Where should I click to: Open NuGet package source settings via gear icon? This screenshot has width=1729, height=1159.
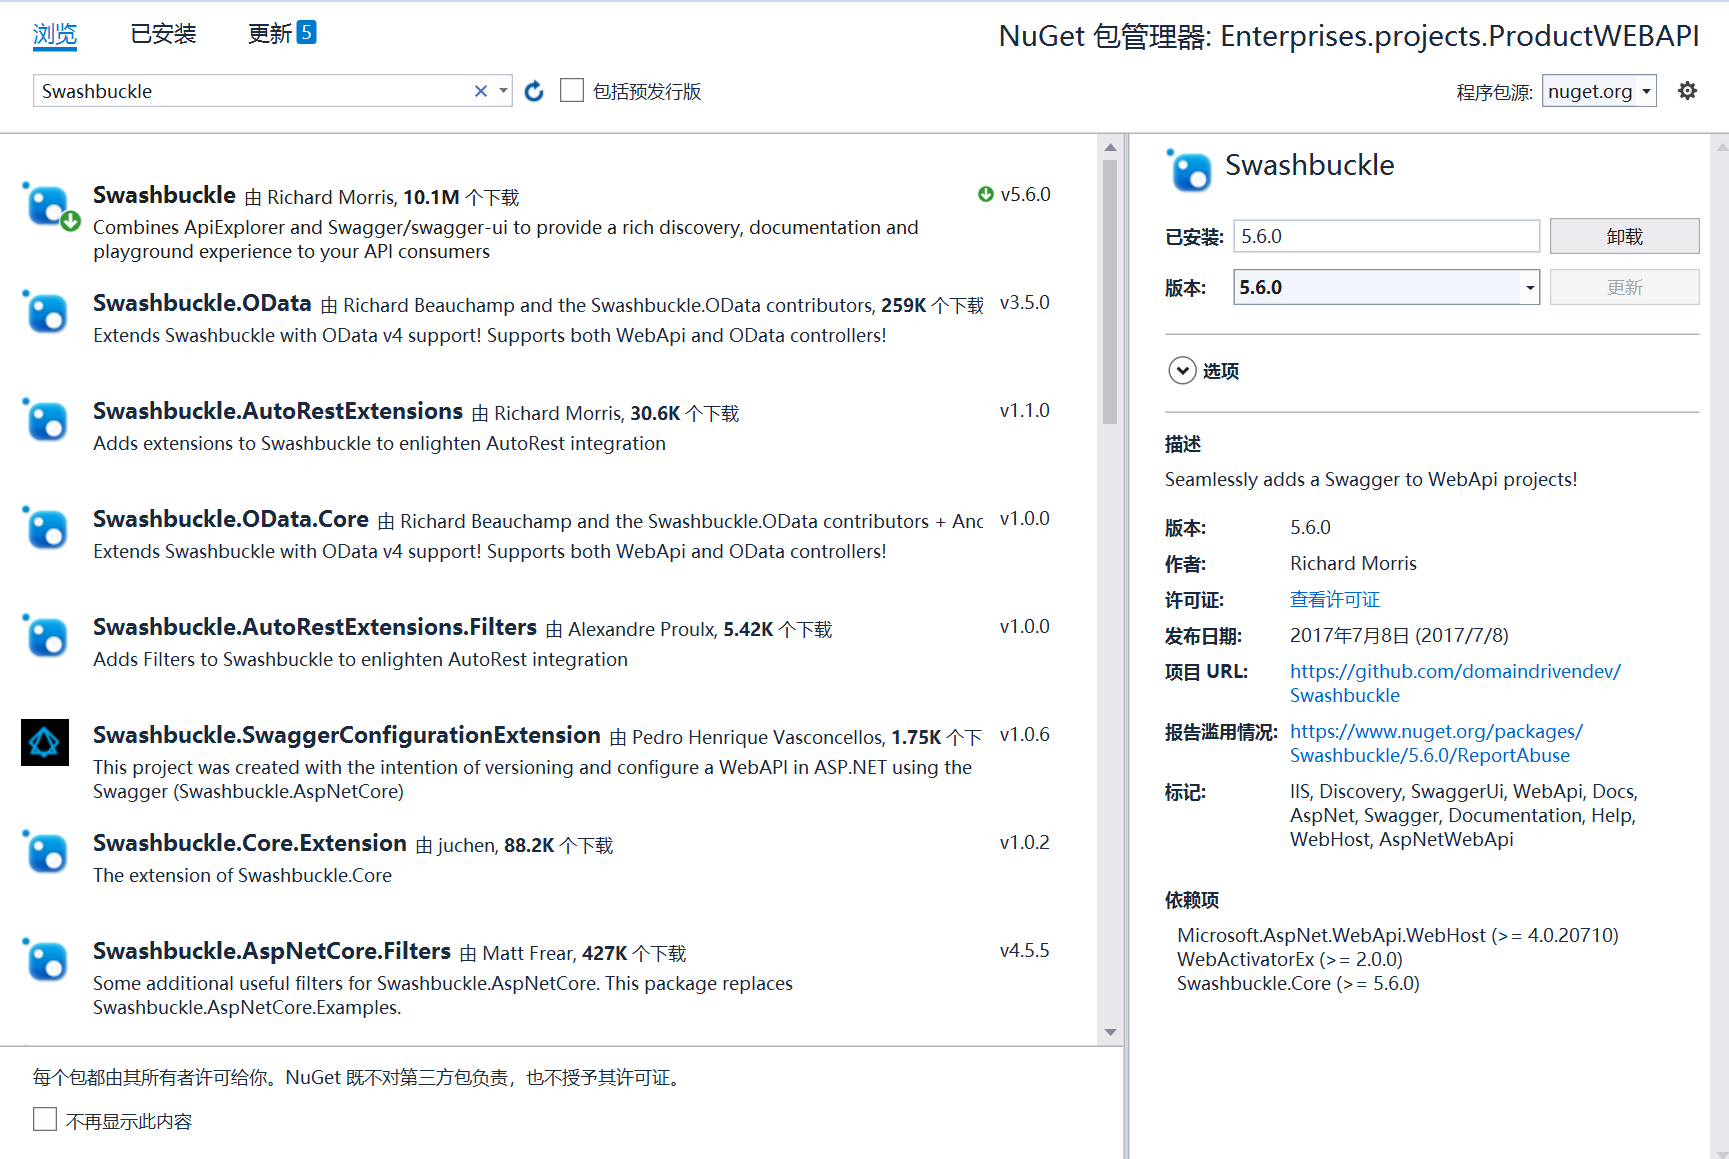pos(1687,90)
